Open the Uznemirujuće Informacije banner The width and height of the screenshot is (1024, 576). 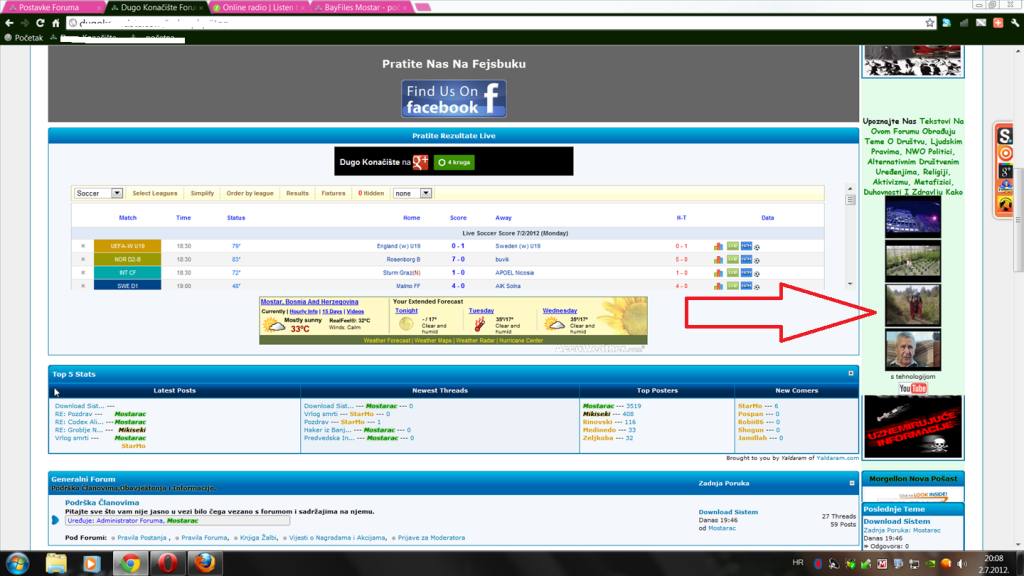tap(913, 426)
